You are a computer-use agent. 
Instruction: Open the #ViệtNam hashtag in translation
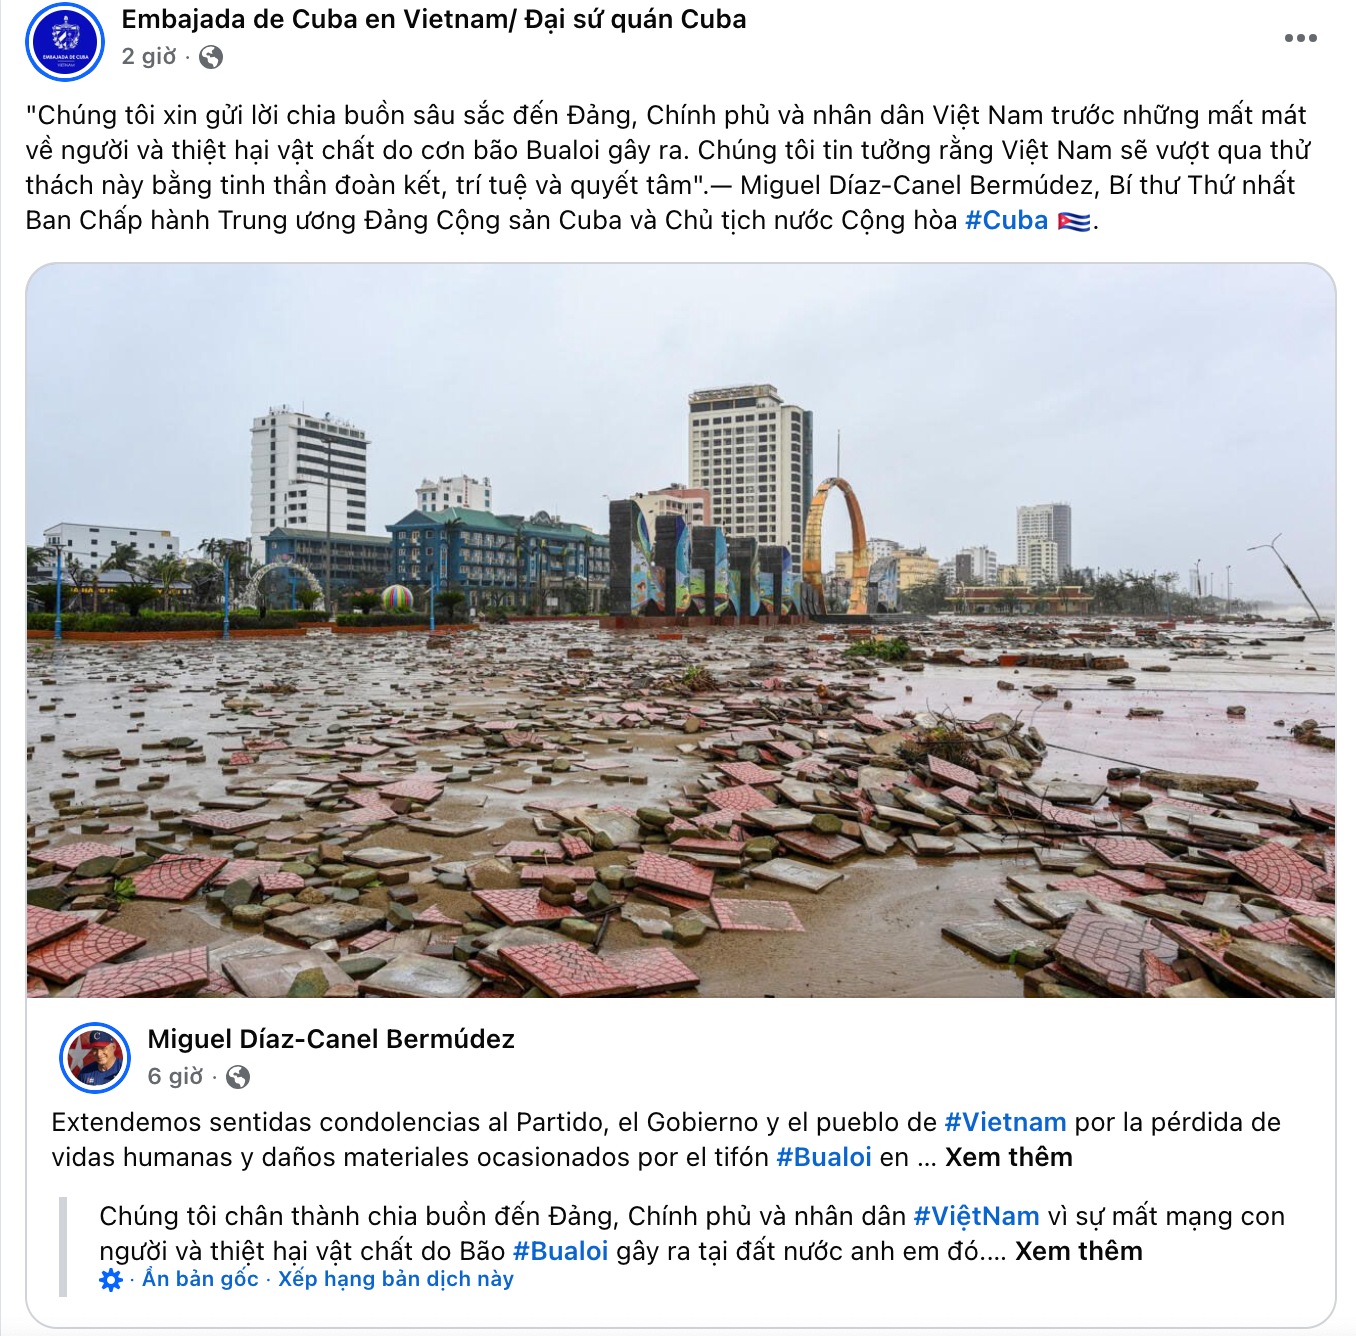976,1216
